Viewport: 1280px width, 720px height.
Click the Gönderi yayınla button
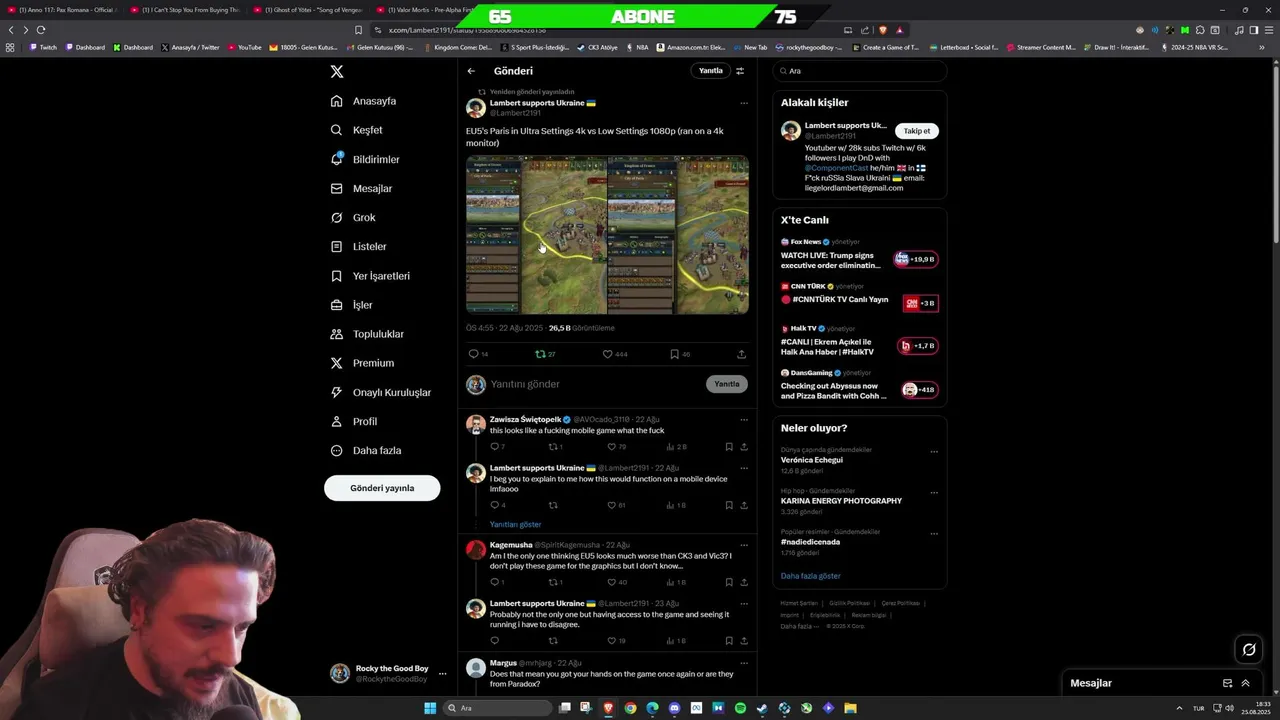(x=382, y=488)
